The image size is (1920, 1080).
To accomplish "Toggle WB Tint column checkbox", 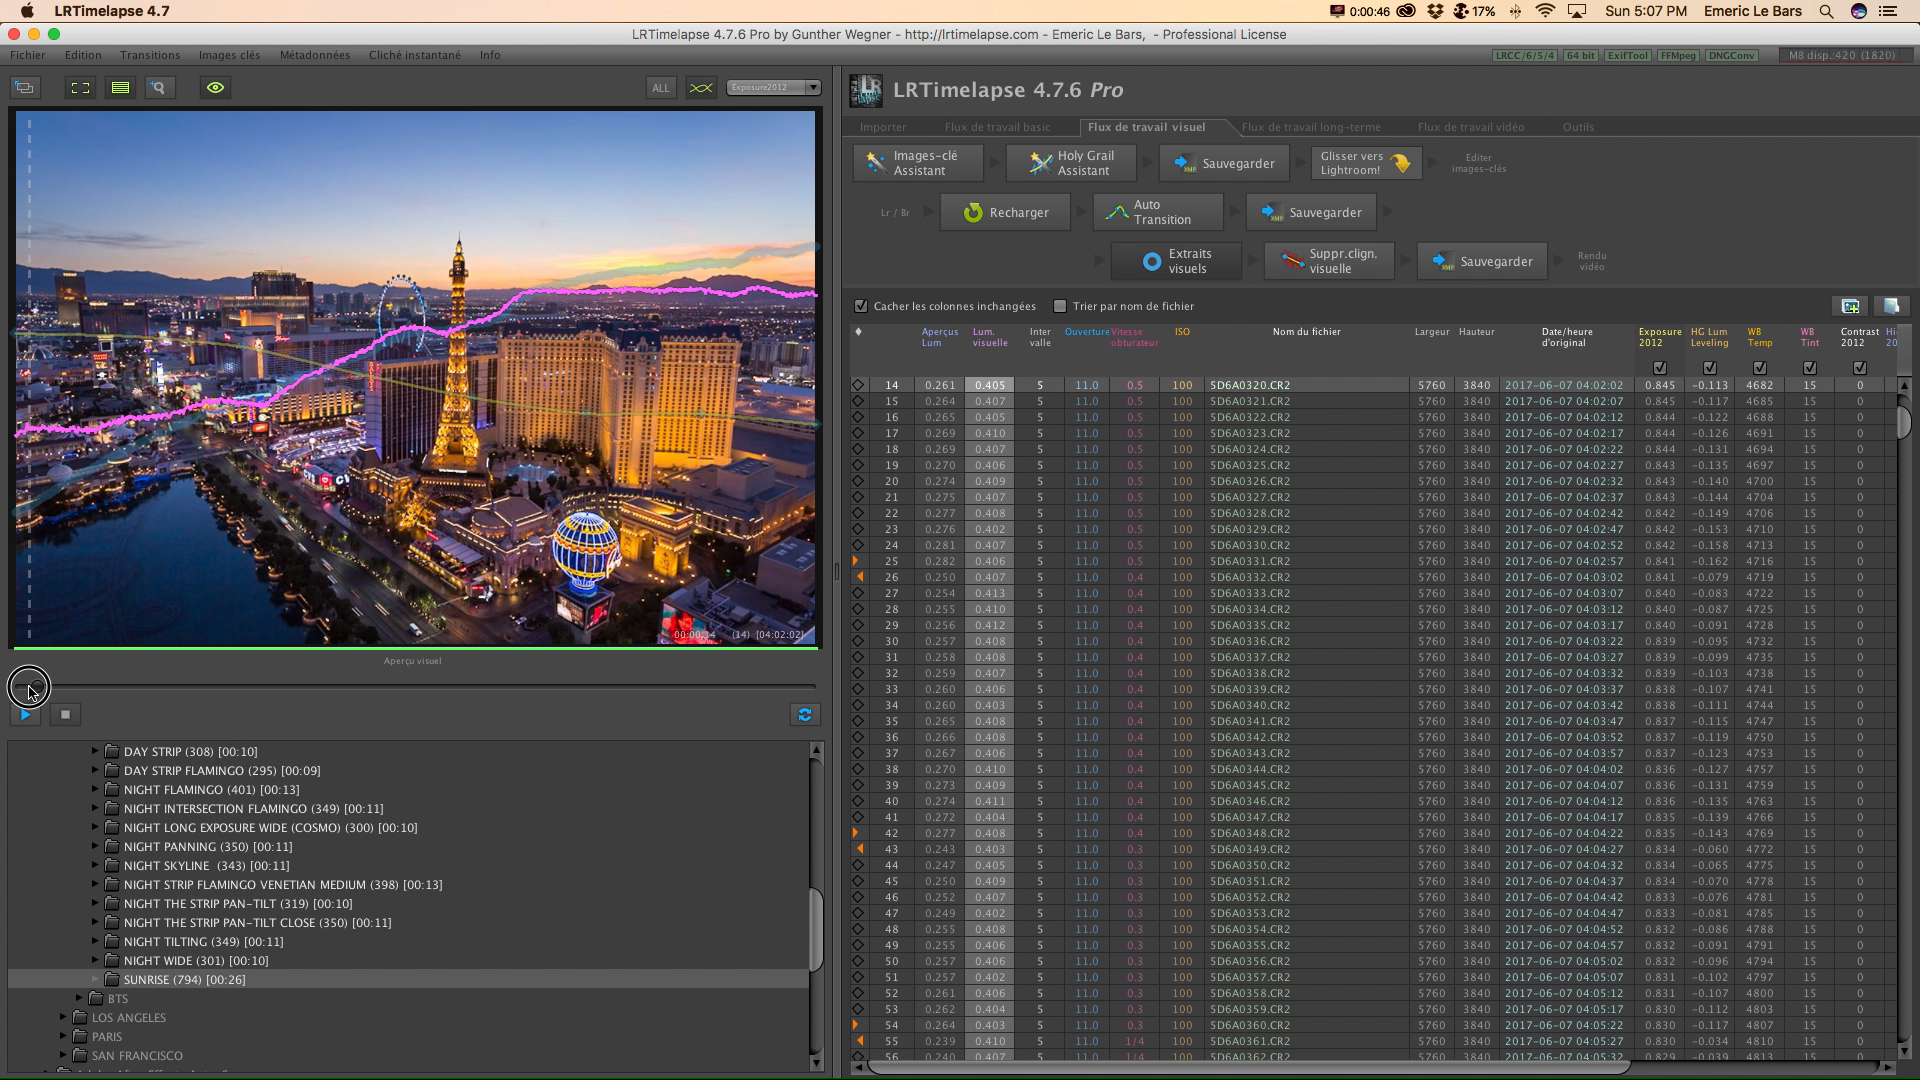I will click(1810, 368).
